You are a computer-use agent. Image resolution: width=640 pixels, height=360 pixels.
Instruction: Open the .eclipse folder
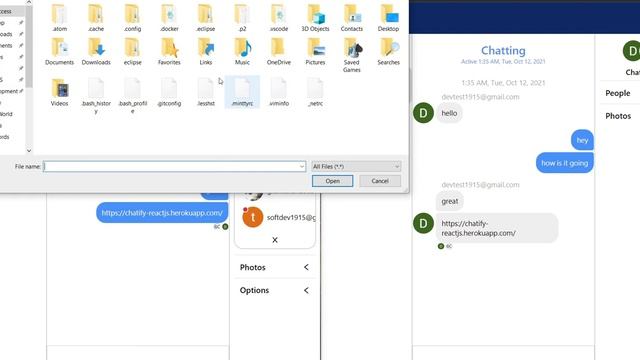coord(206,18)
